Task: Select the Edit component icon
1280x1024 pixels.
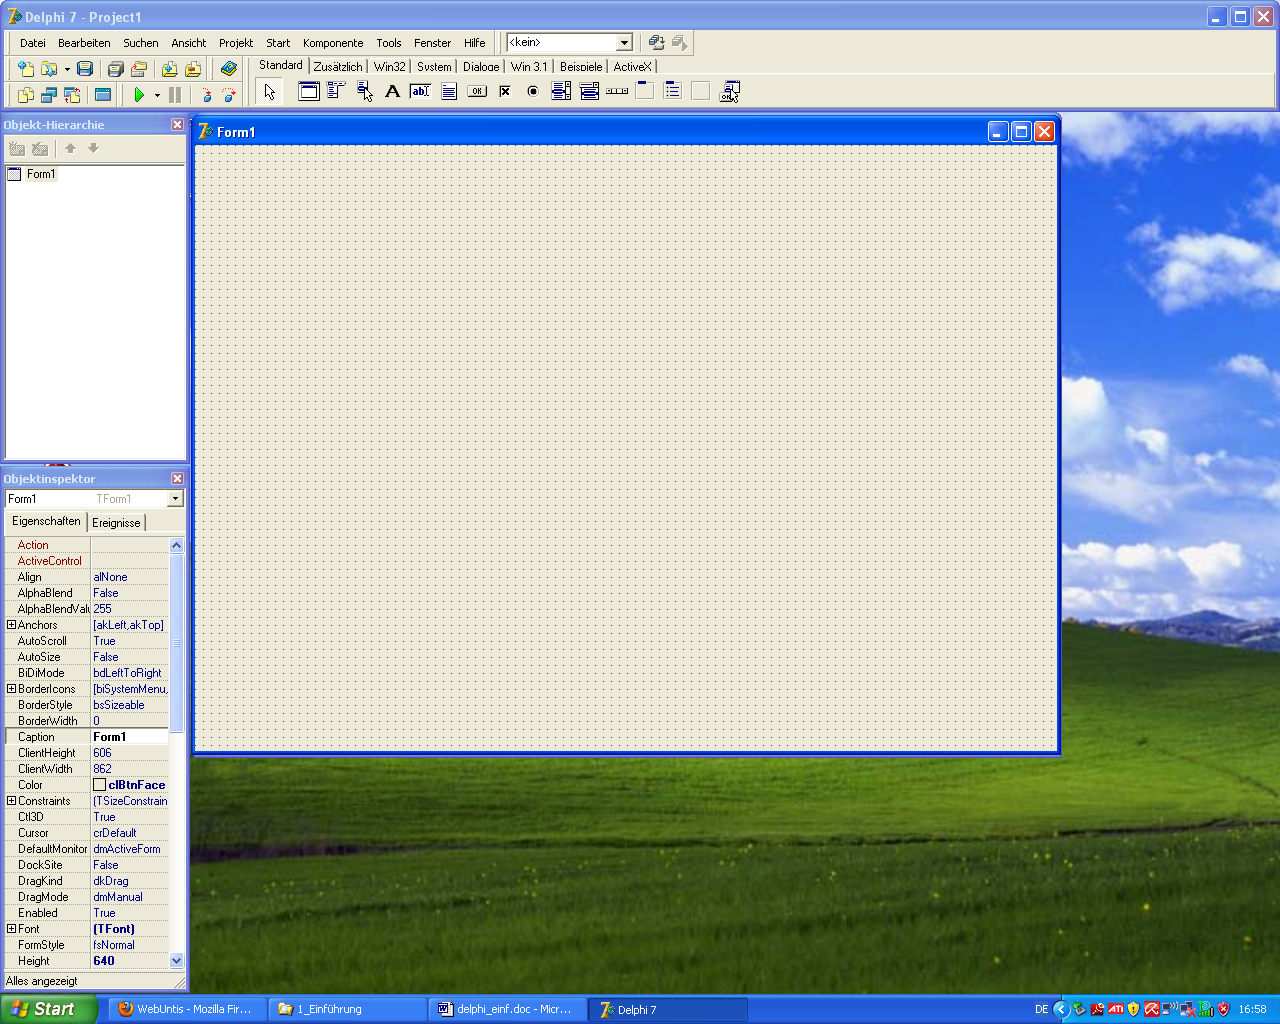Action: click(421, 92)
